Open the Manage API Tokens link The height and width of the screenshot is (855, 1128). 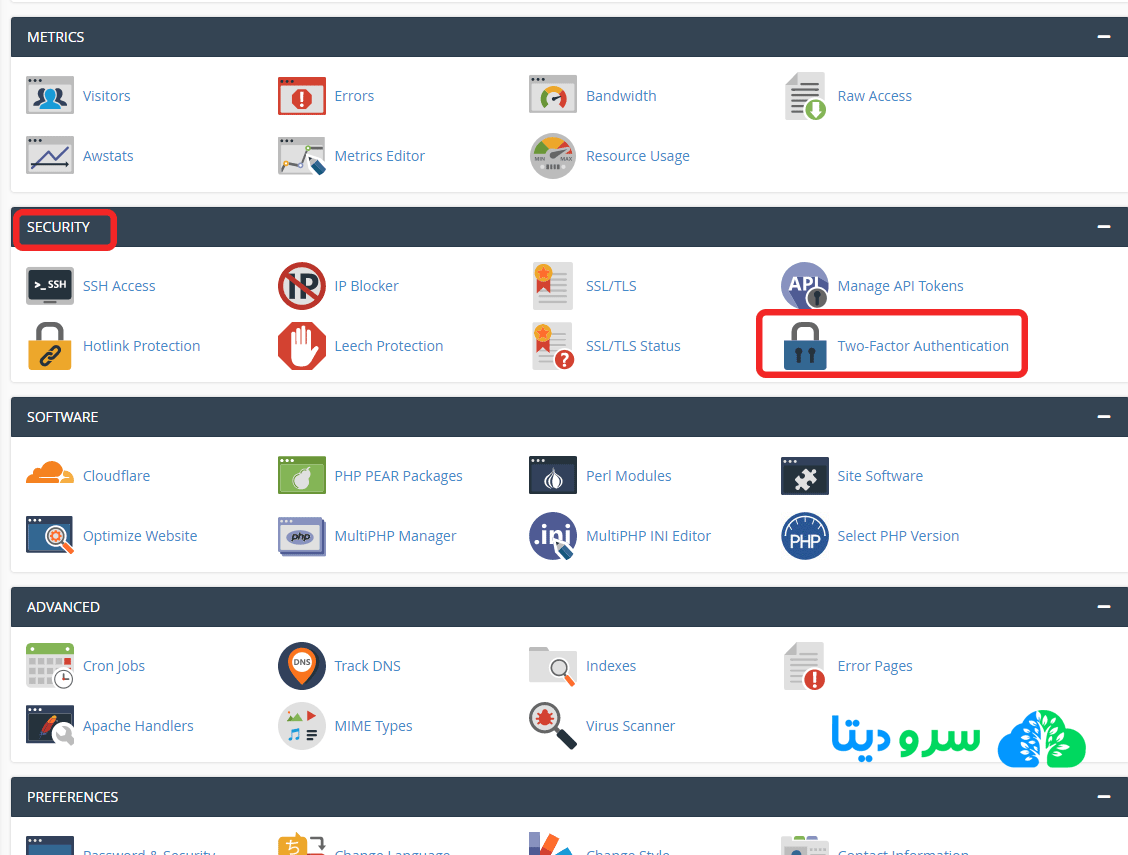900,286
